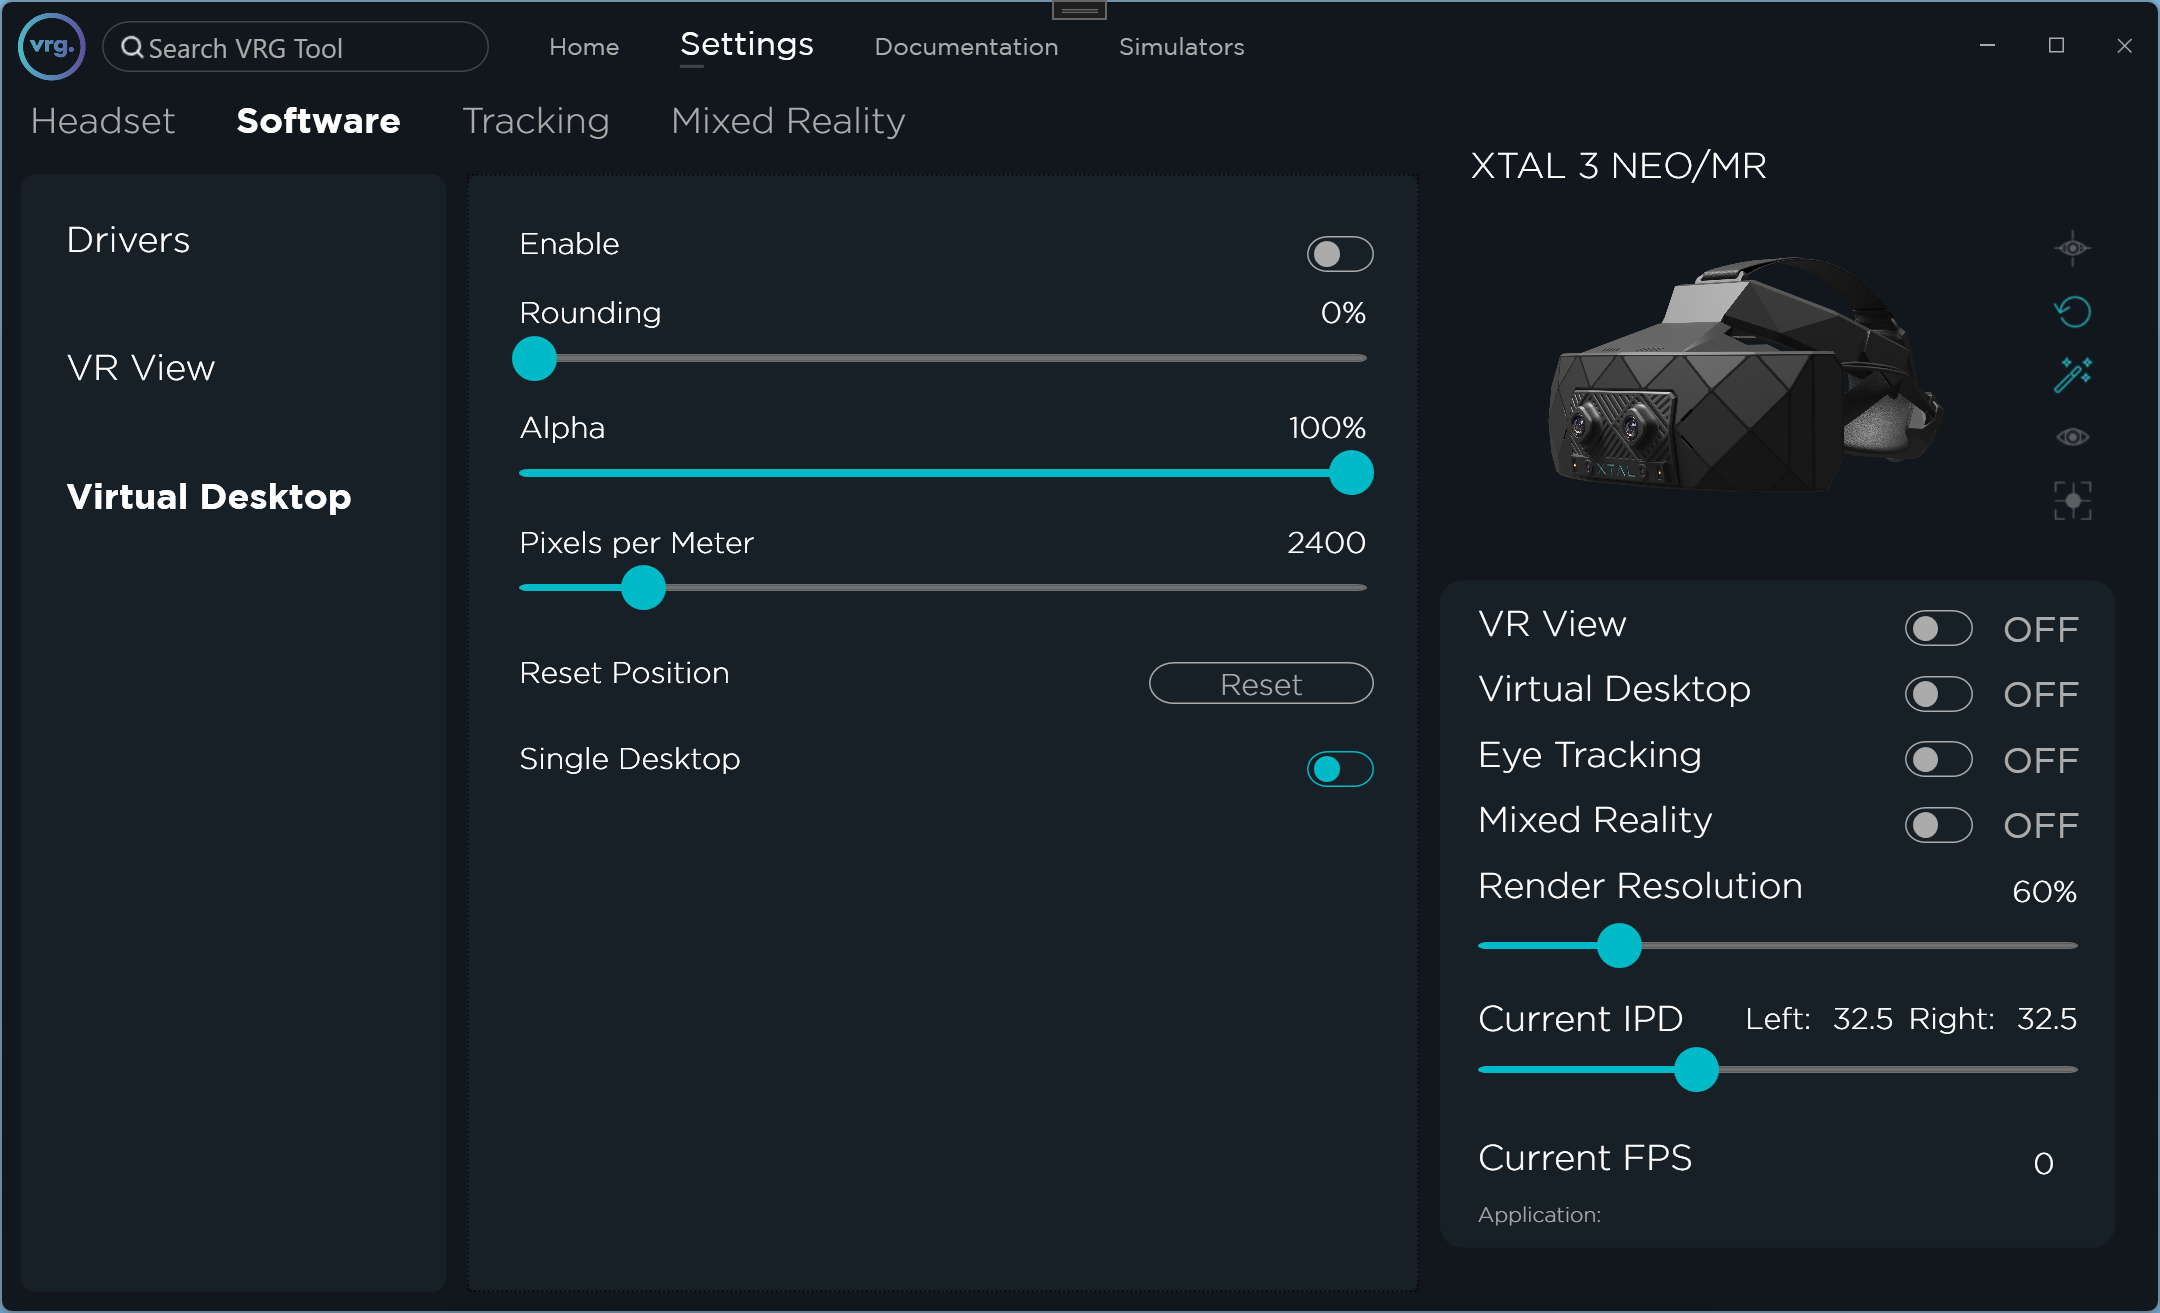Screen dimensions: 2160x1313
Task: Open the Documentation menu item
Action: (966, 47)
